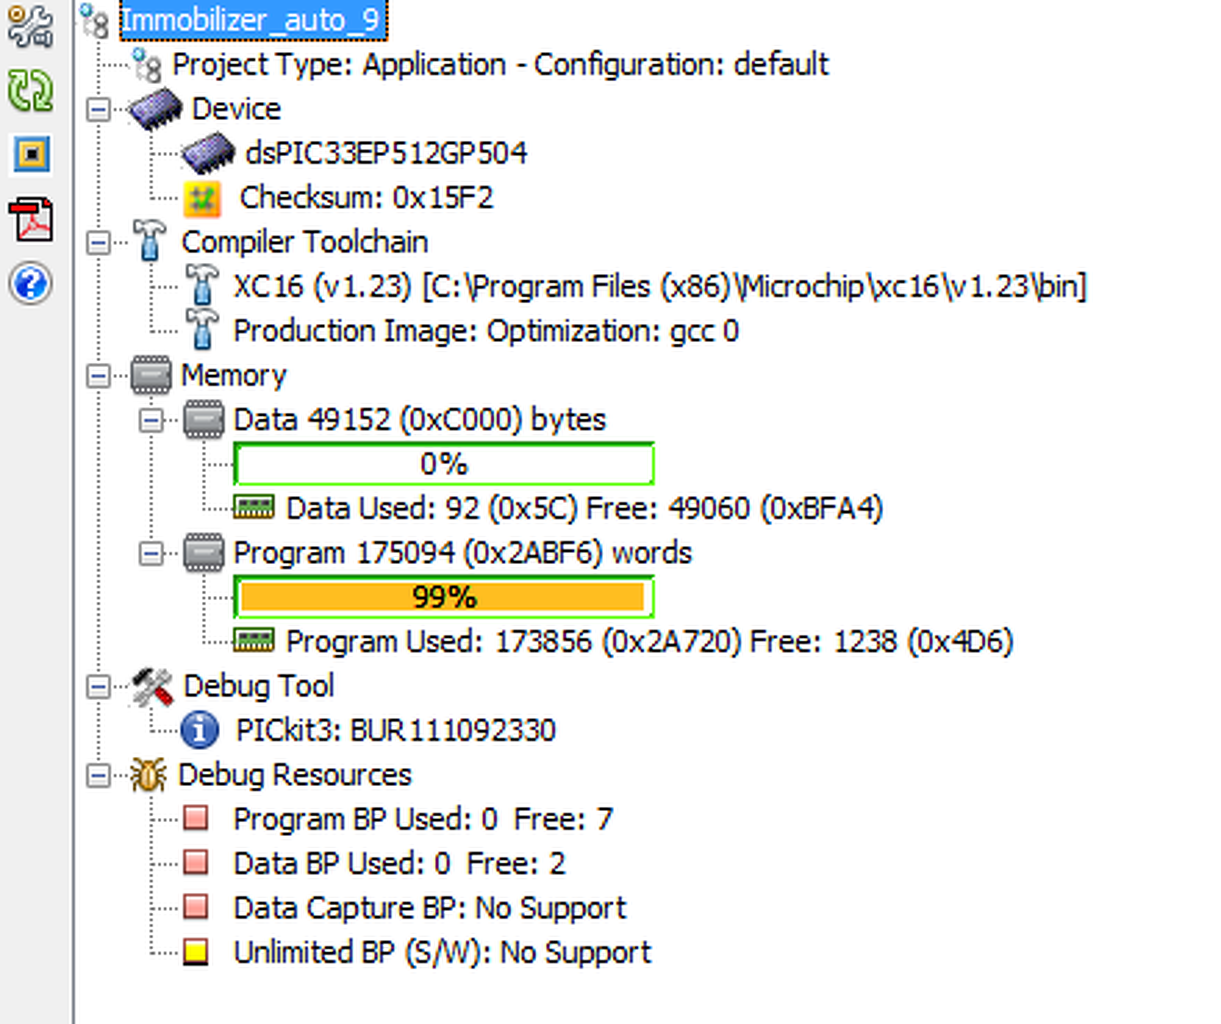Click the 99% program memory usage bar
The height and width of the screenshot is (1024, 1221).
443,597
